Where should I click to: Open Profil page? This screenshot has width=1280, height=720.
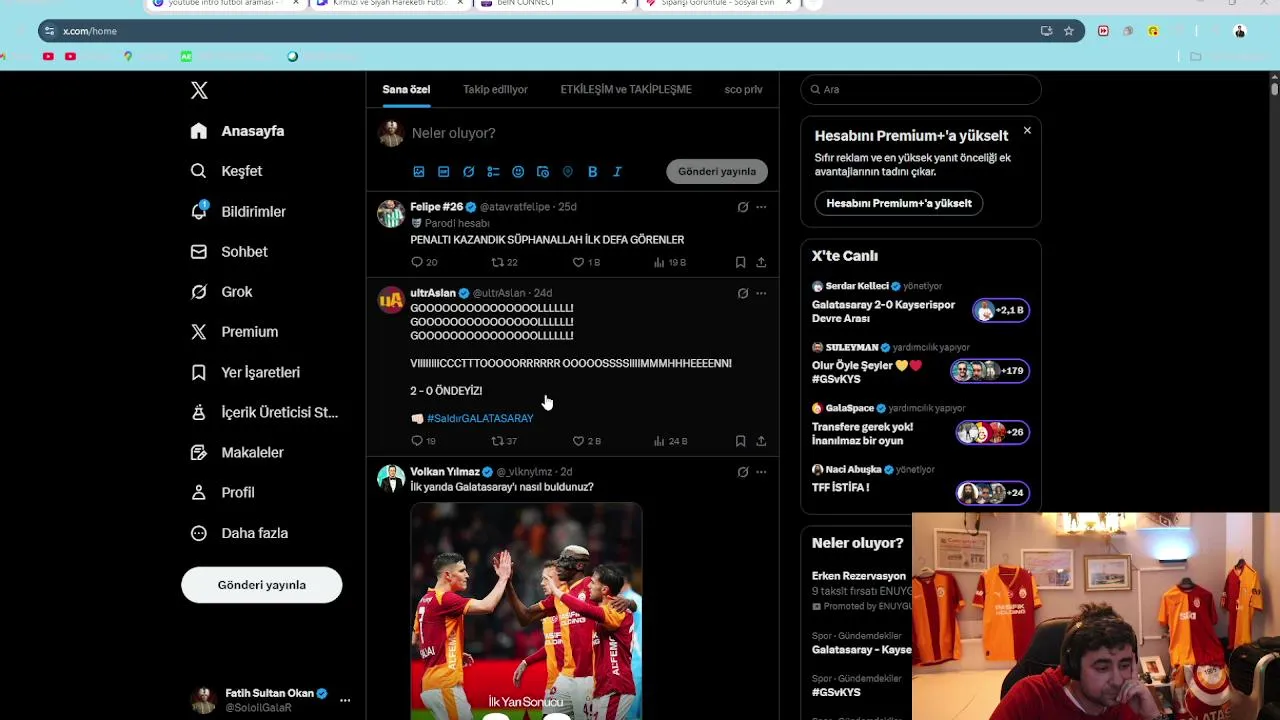pyautogui.click(x=223, y=492)
